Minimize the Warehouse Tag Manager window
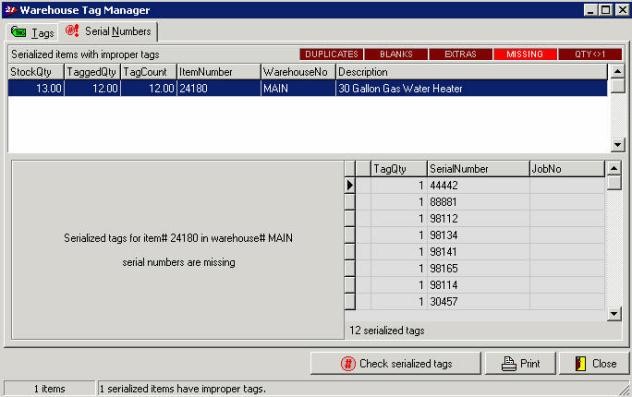Viewport: 632px width, 397px height. pos(590,10)
